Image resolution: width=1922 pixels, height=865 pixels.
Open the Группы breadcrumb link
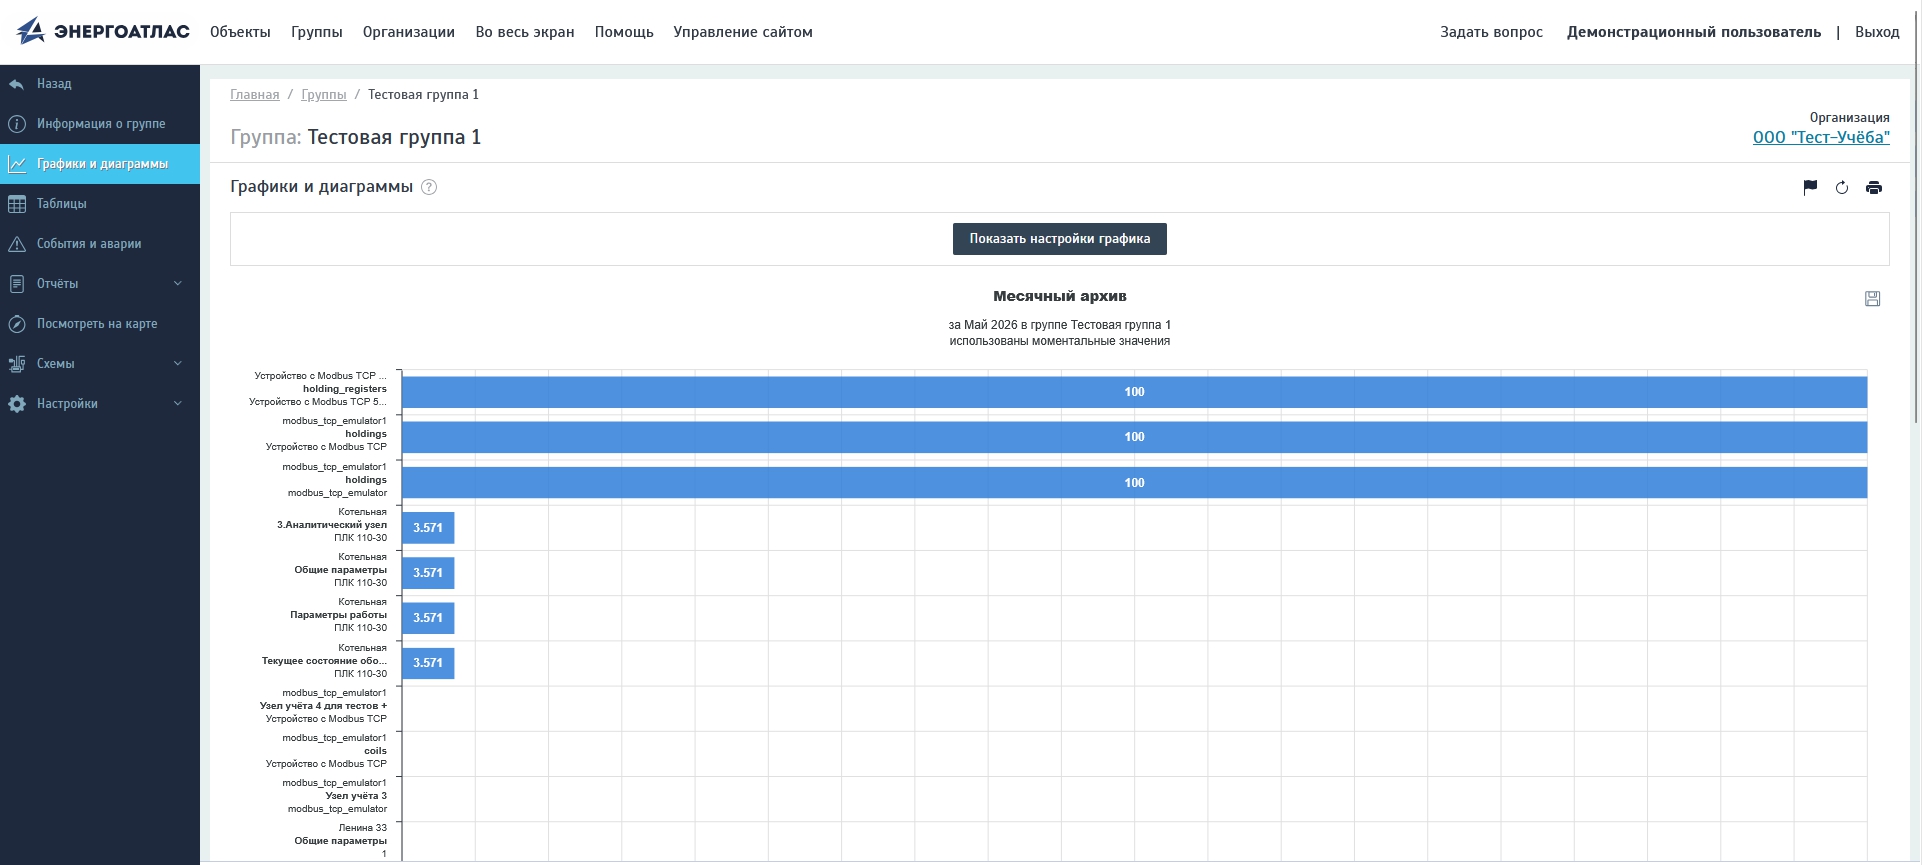(324, 95)
